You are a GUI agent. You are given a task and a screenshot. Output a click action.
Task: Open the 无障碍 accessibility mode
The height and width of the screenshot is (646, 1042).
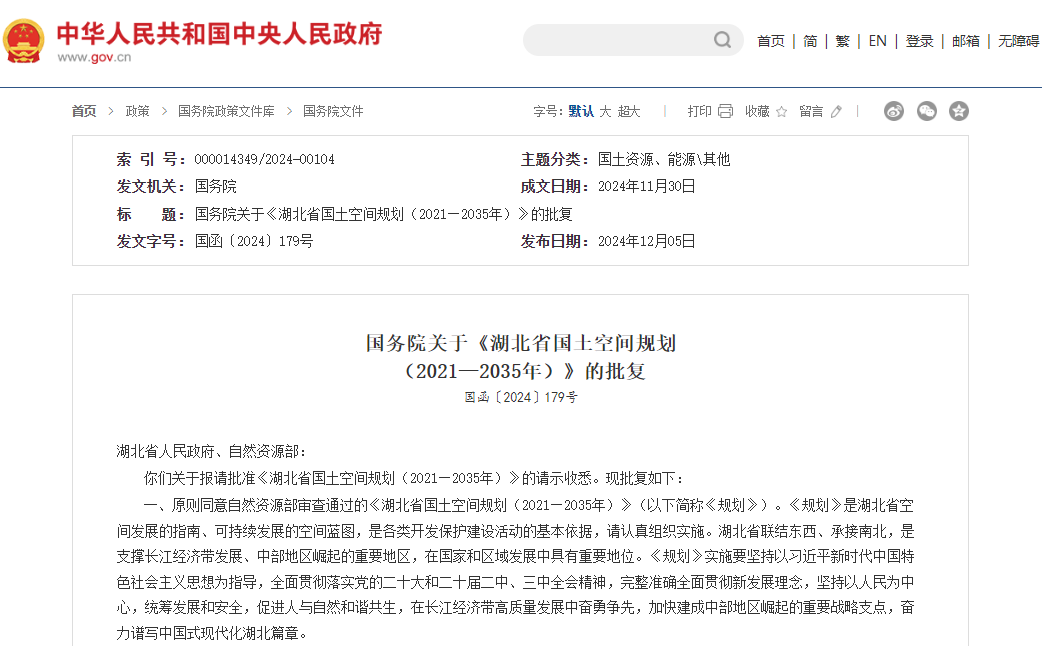1017,40
